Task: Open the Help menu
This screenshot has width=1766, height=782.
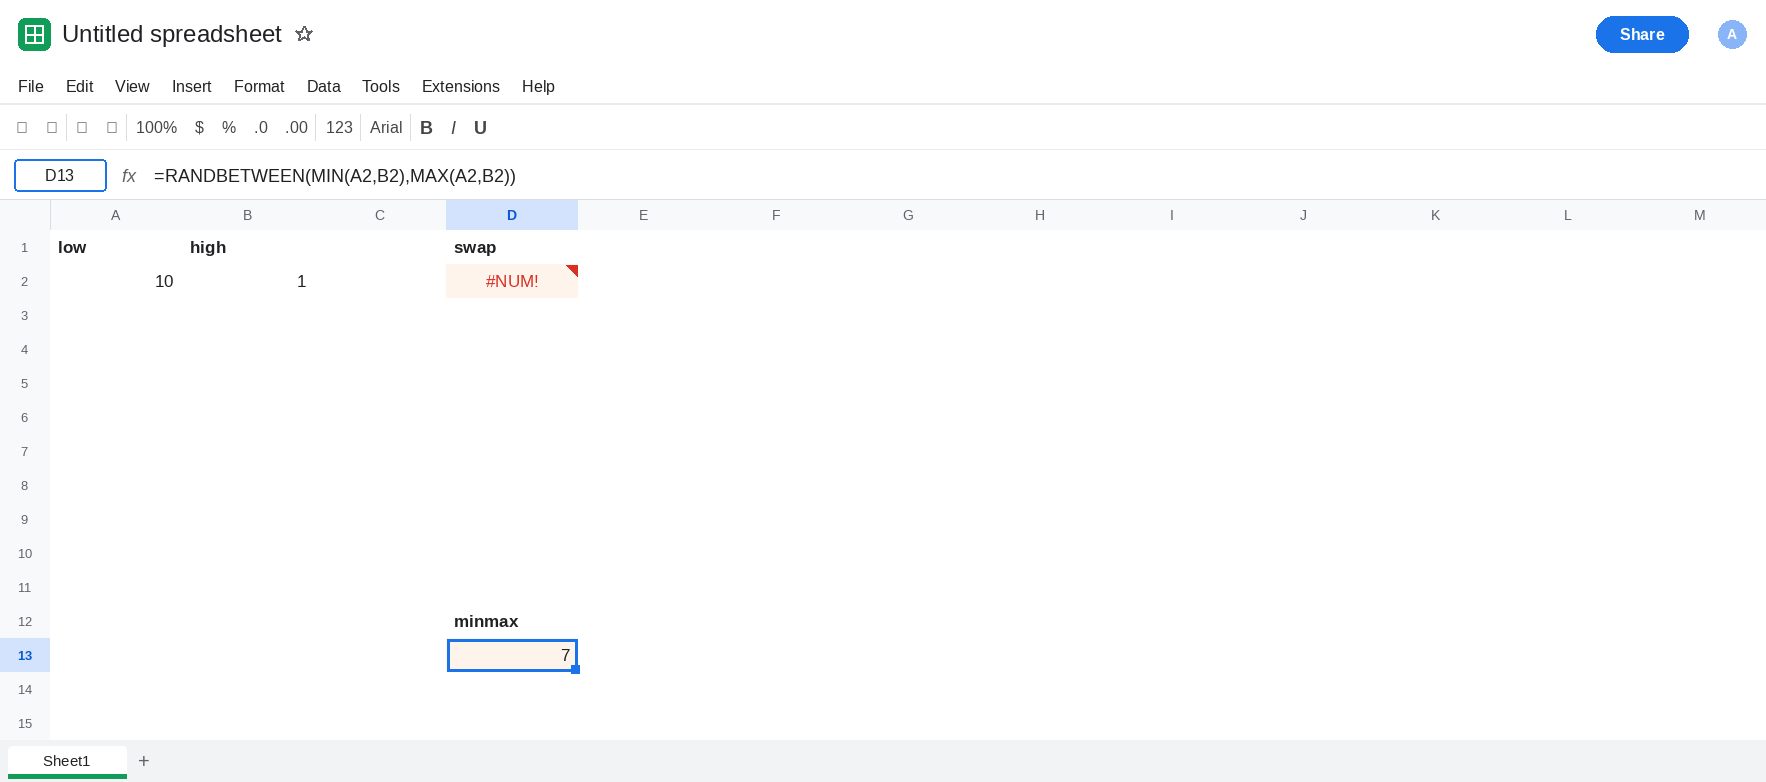Action: [x=538, y=87]
